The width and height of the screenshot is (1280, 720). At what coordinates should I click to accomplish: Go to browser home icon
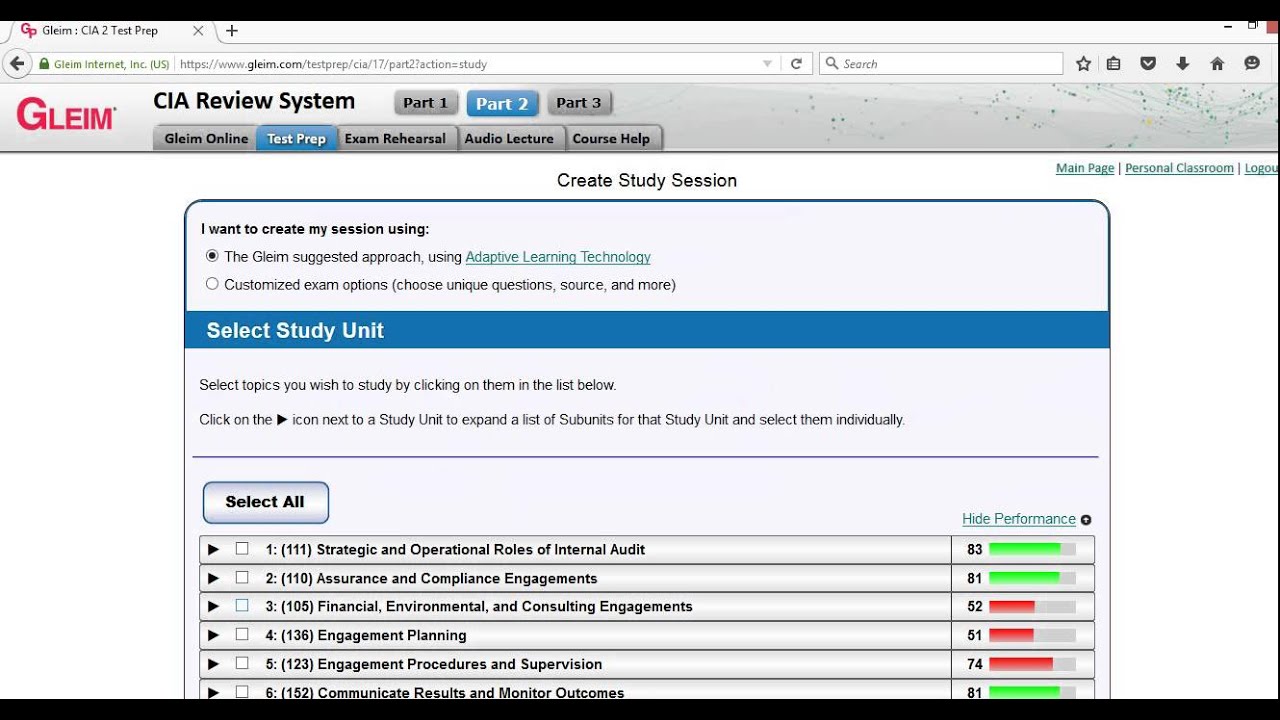pos(1217,64)
